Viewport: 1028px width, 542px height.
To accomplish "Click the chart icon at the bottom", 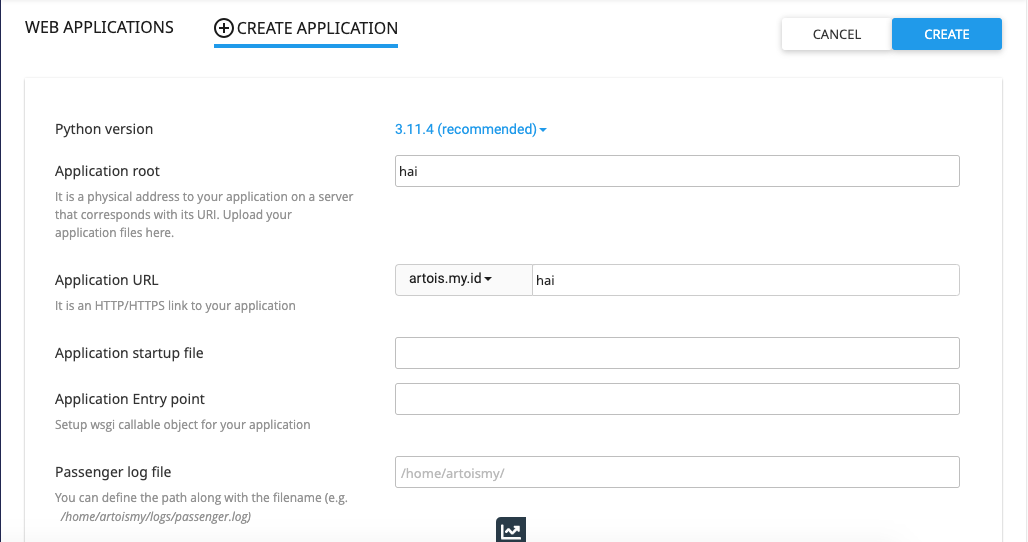I will pos(511,531).
